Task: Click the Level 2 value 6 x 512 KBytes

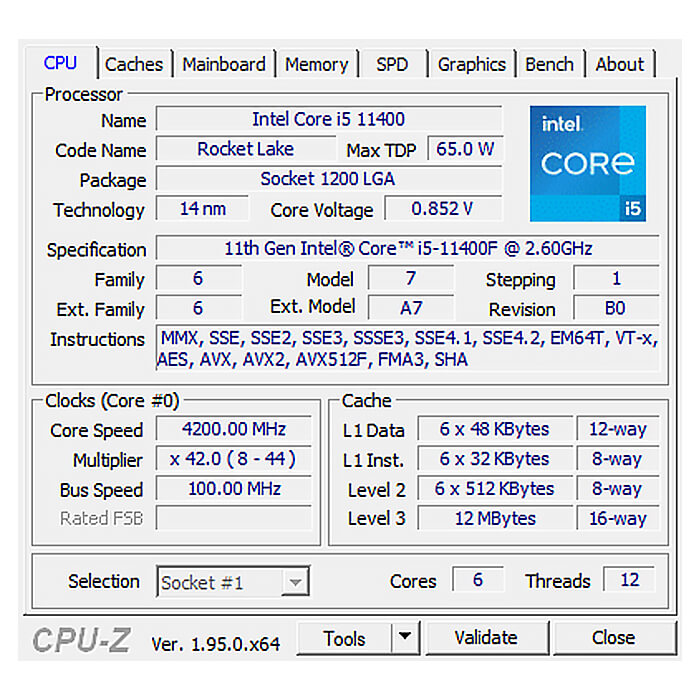Action: (x=495, y=488)
